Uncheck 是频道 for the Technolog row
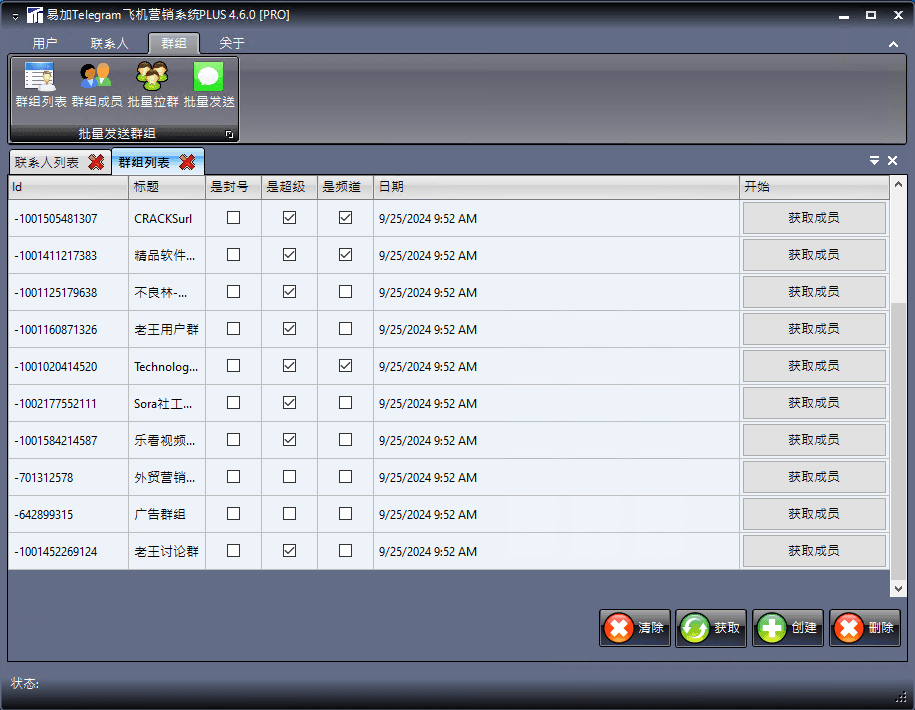 [345, 366]
